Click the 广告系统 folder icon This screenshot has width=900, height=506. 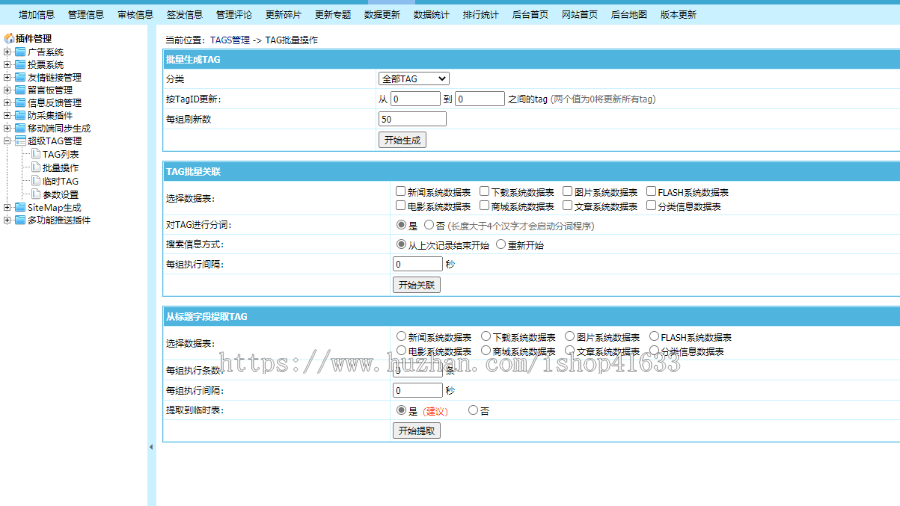click(20, 51)
